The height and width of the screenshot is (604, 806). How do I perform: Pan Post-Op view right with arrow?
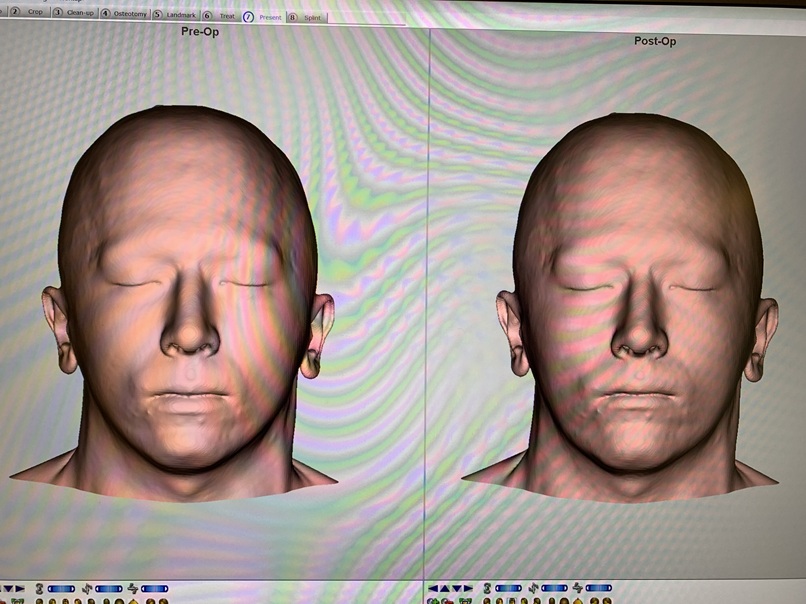coord(468,589)
